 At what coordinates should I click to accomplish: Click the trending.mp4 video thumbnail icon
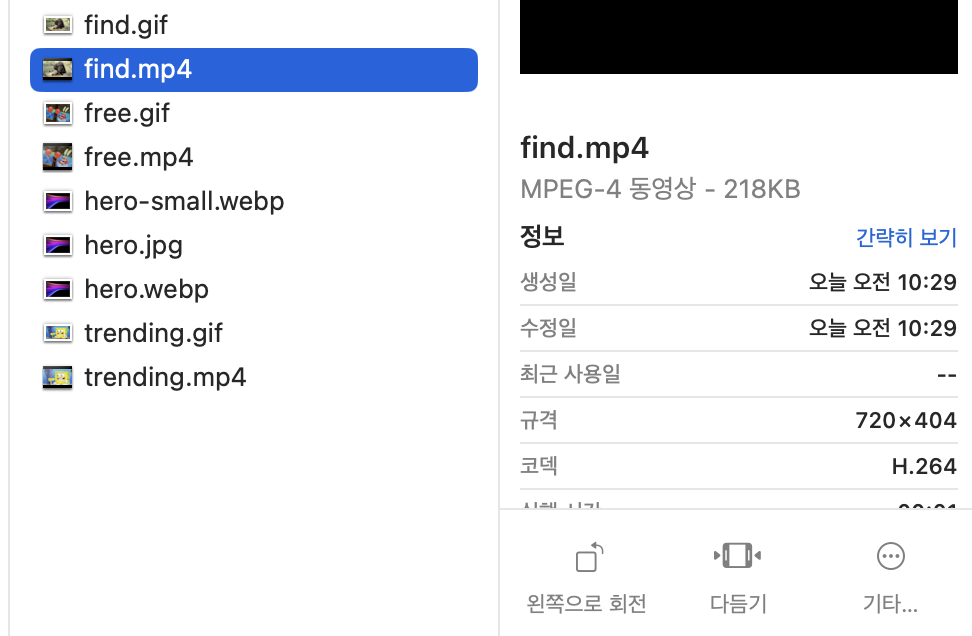click(58, 378)
